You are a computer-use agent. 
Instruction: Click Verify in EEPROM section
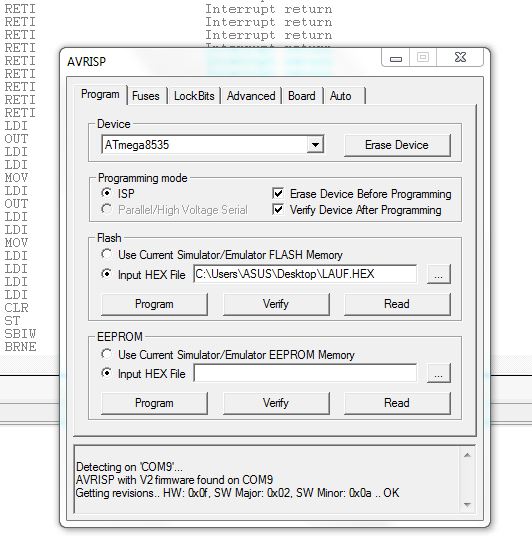(x=276, y=403)
